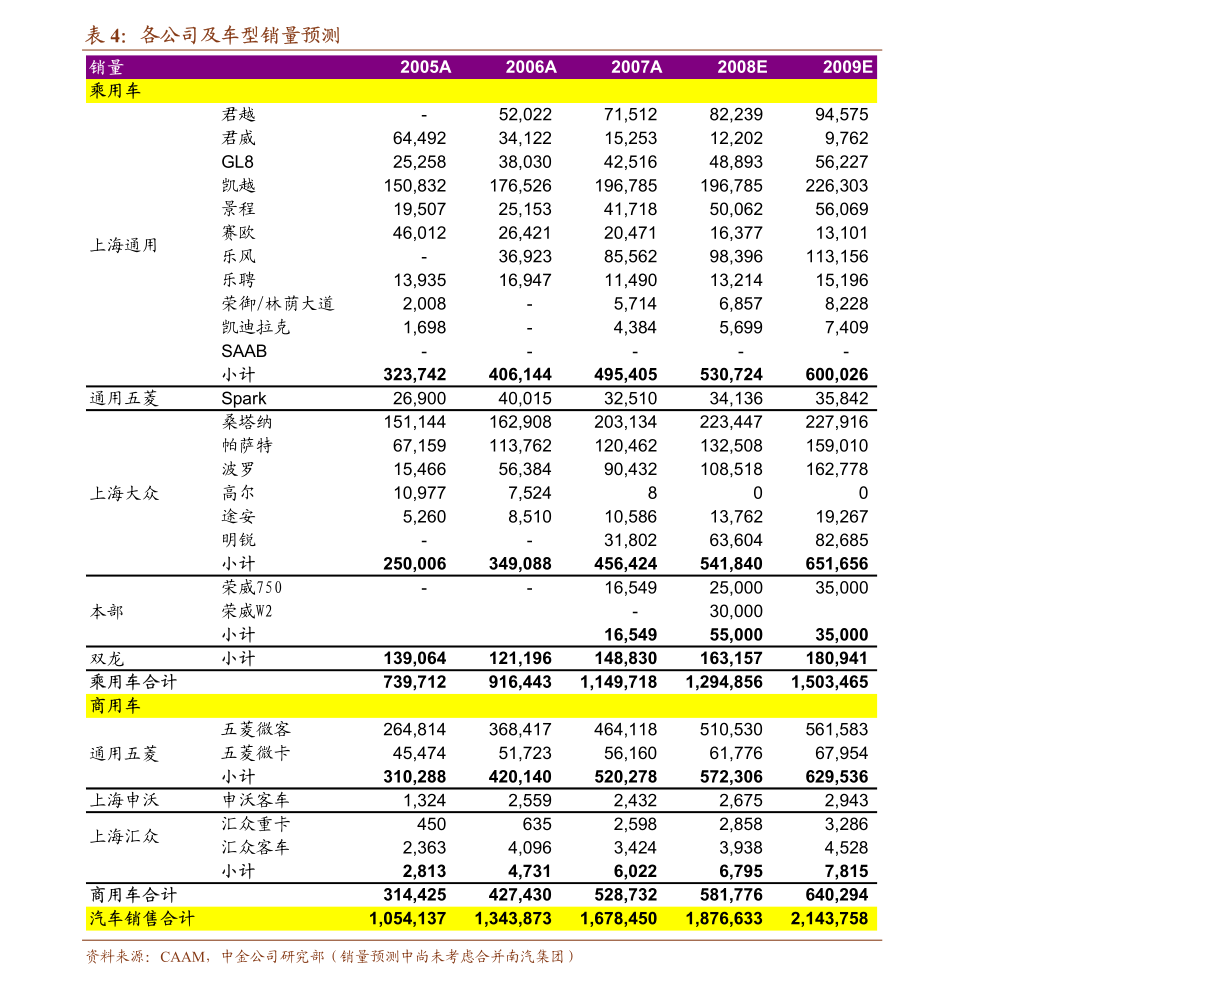
Task: Select the 629,536 通用五菱 commercial subtotal
Action: (x=837, y=777)
